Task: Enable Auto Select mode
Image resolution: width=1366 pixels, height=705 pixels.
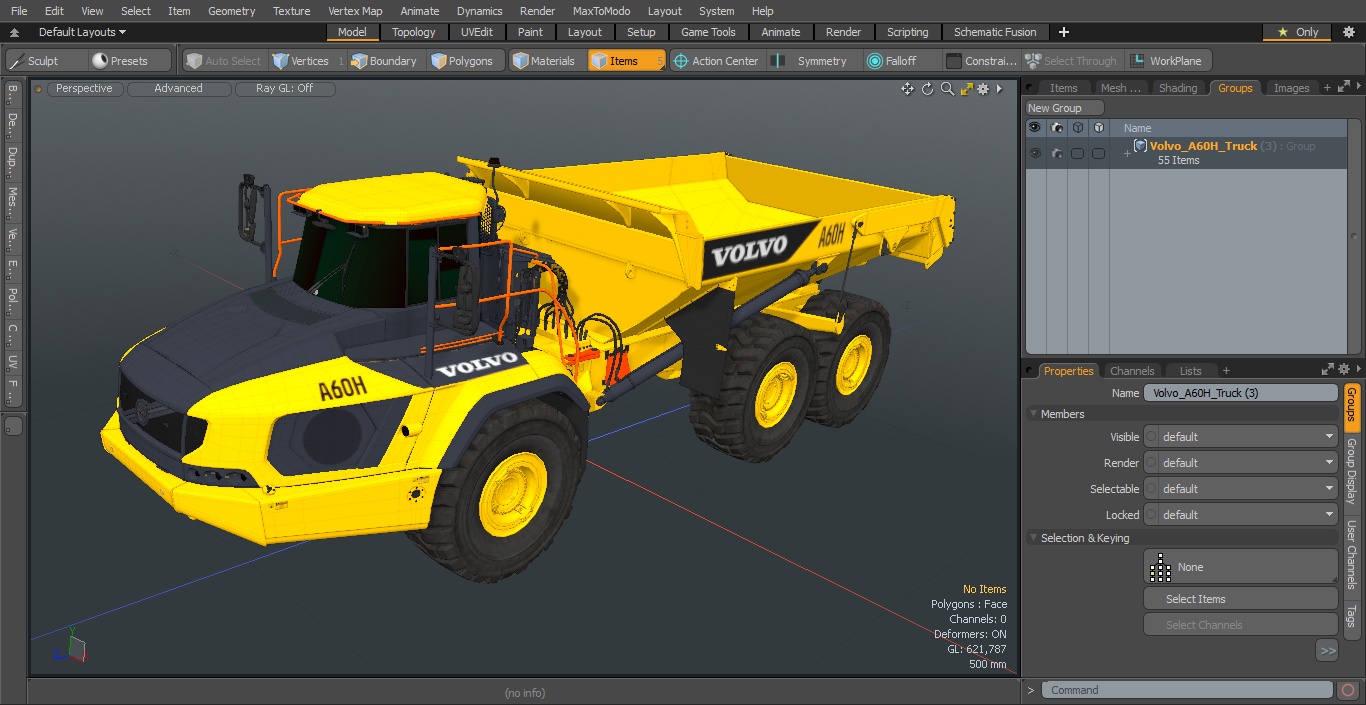Action: [223, 61]
